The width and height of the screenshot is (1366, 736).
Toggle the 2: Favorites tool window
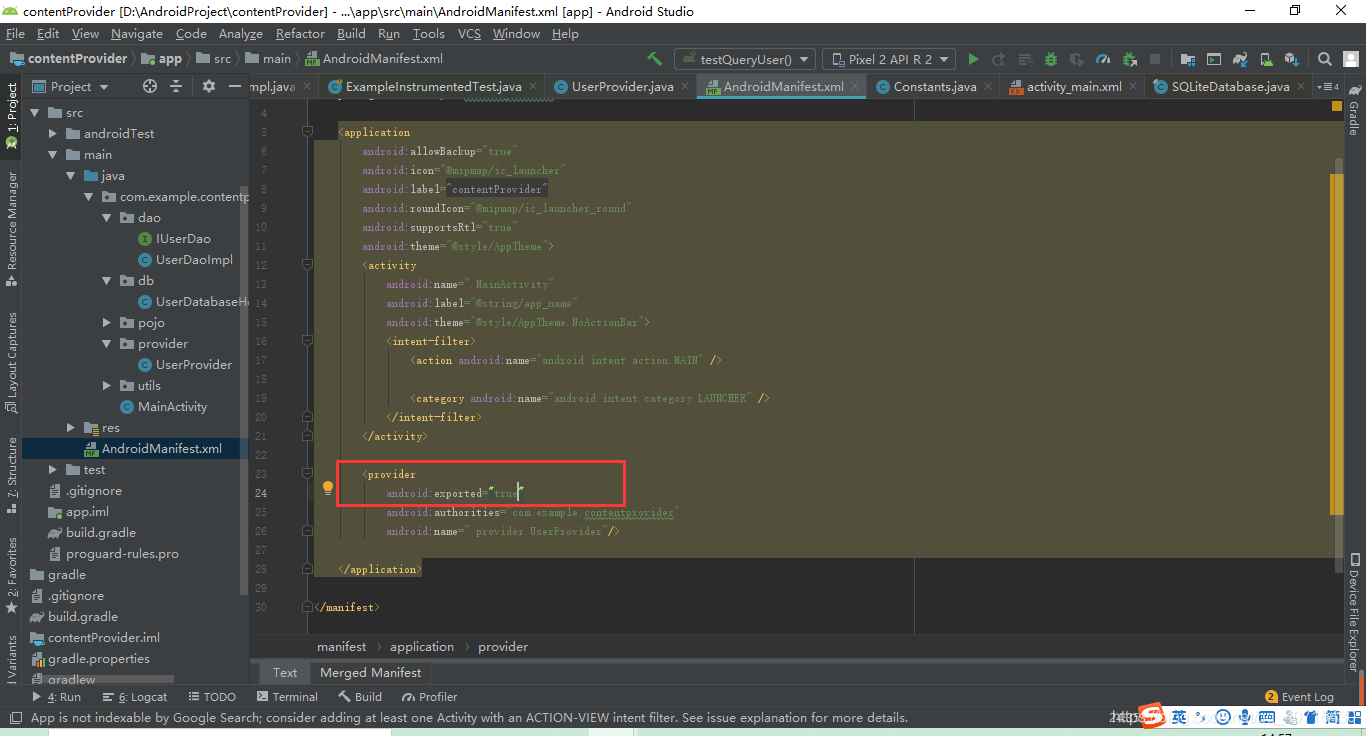point(11,575)
